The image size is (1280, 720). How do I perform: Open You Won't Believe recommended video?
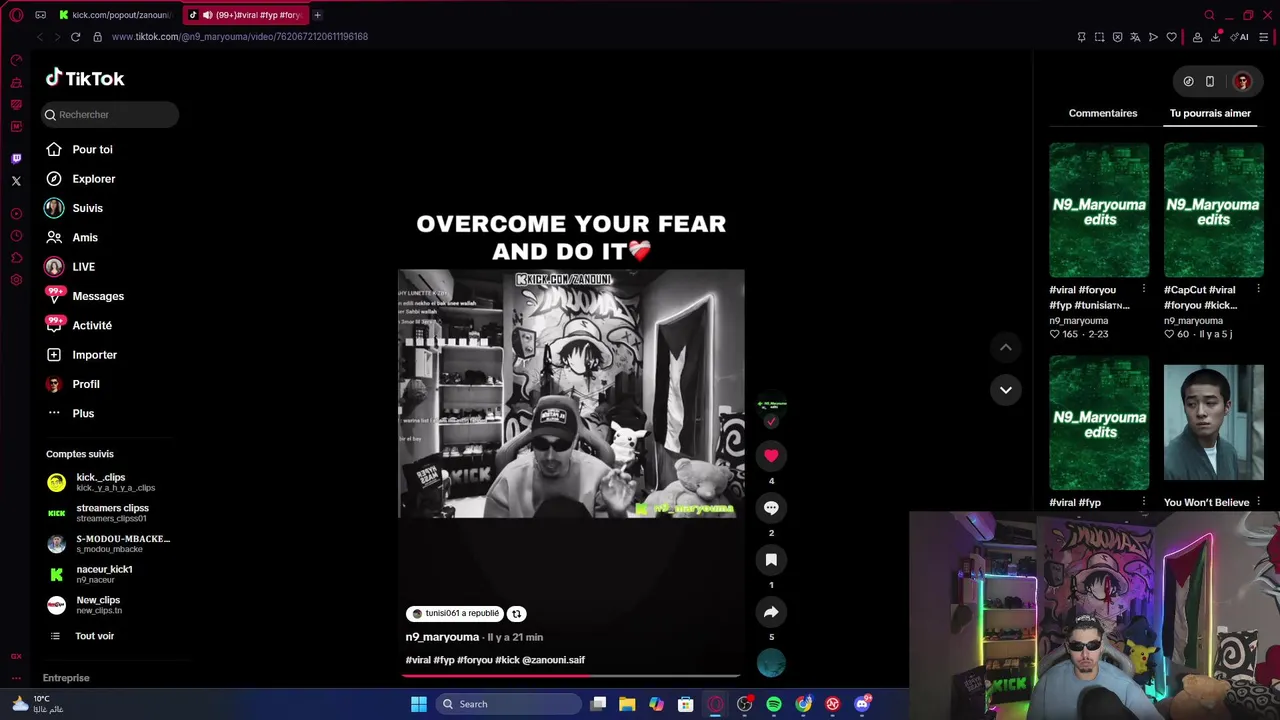[1213, 423]
